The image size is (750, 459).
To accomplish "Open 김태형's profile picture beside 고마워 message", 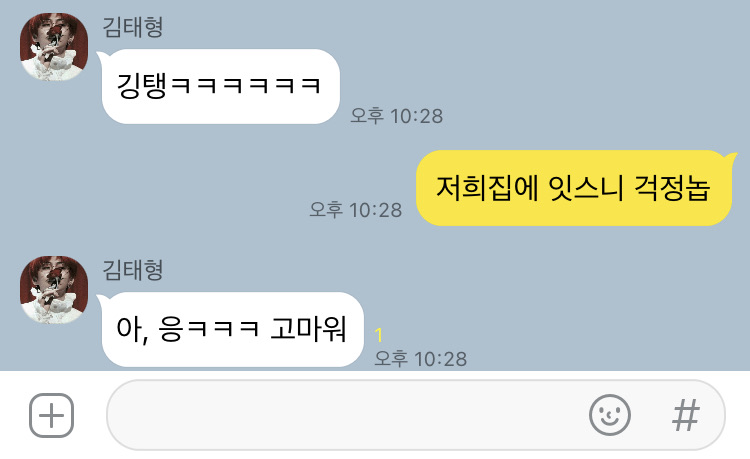I will click(x=54, y=290).
